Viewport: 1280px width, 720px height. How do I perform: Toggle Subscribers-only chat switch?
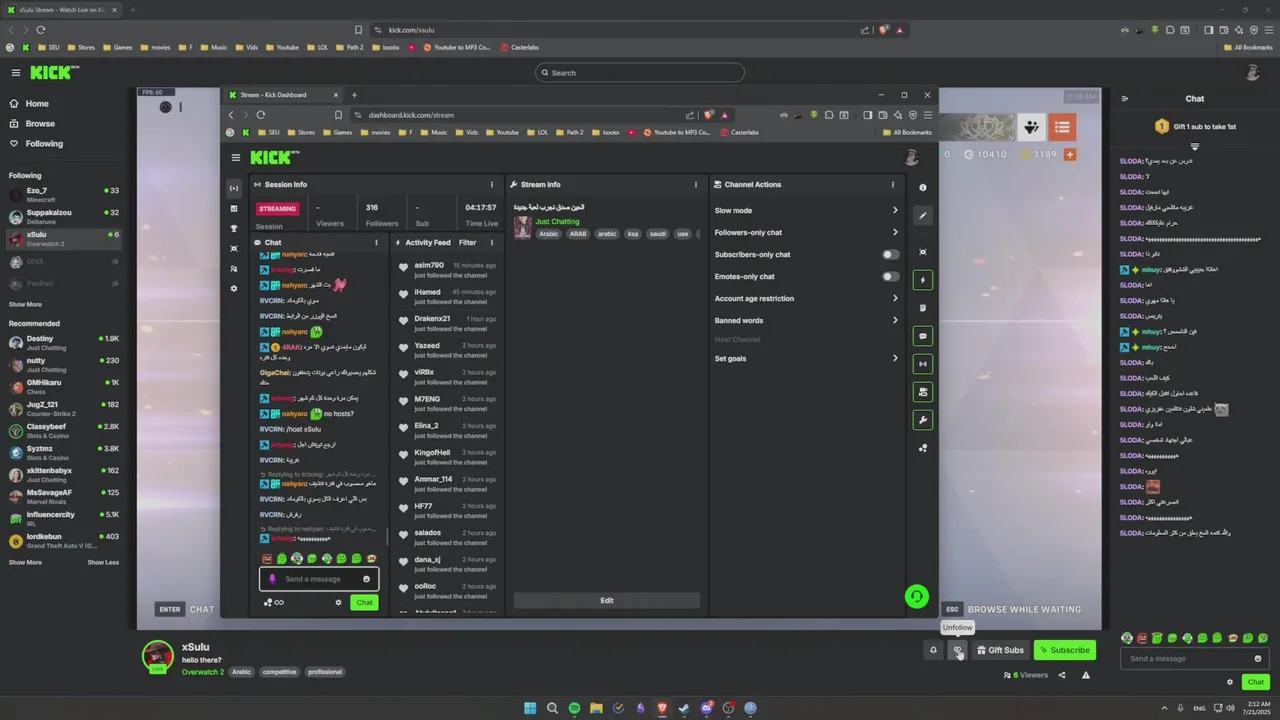click(x=890, y=254)
